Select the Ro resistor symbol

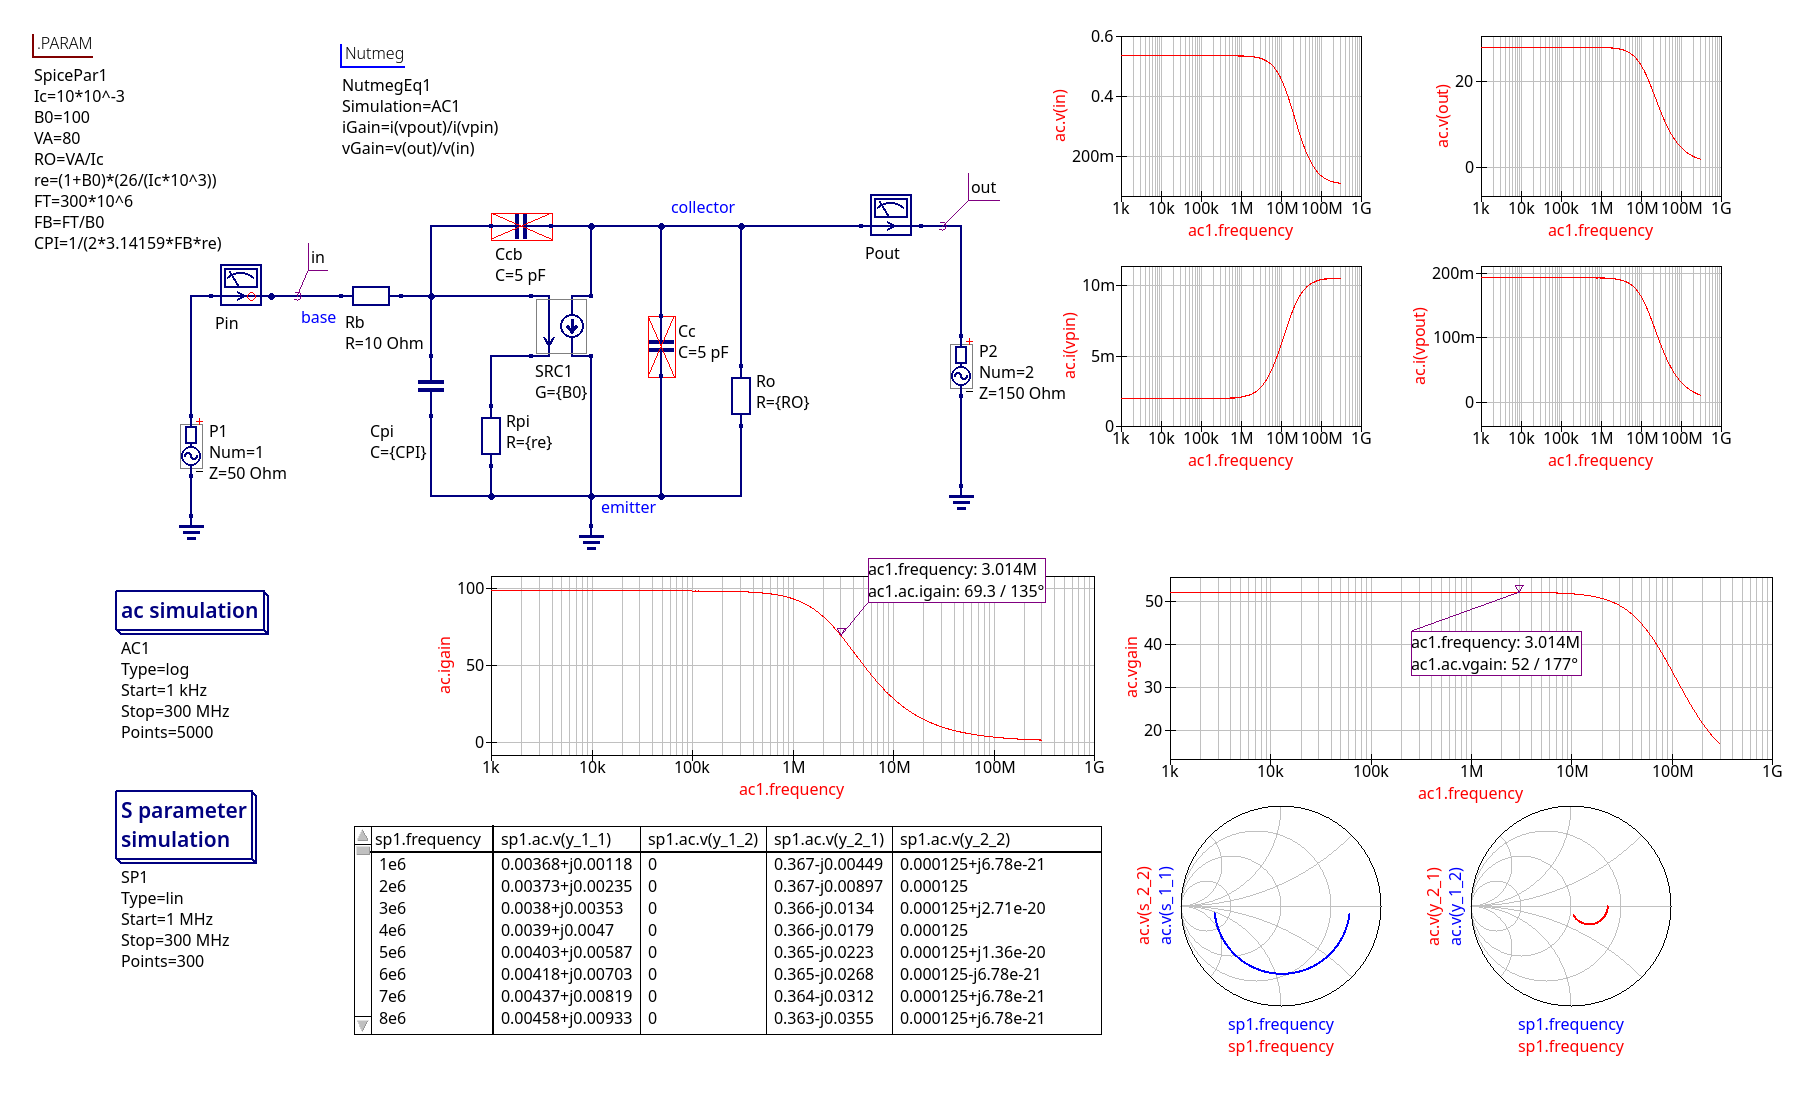click(741, 396)
